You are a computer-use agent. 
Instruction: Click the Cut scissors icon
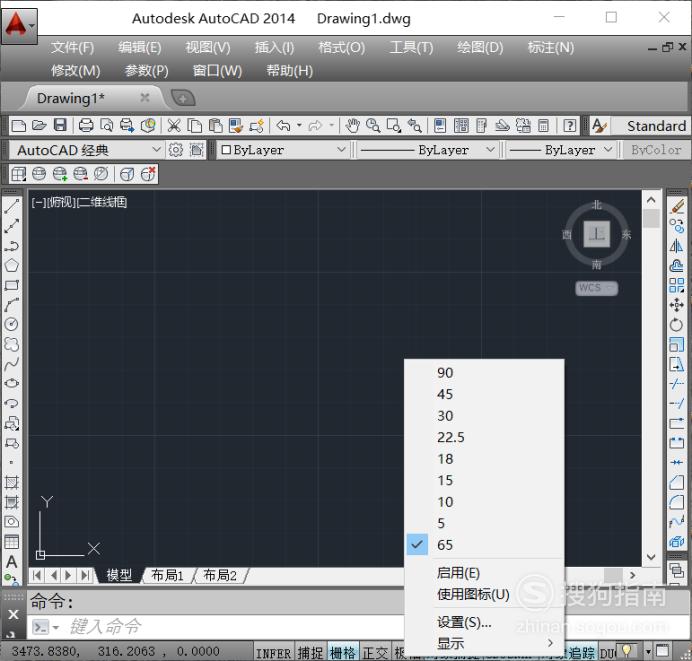174,126
